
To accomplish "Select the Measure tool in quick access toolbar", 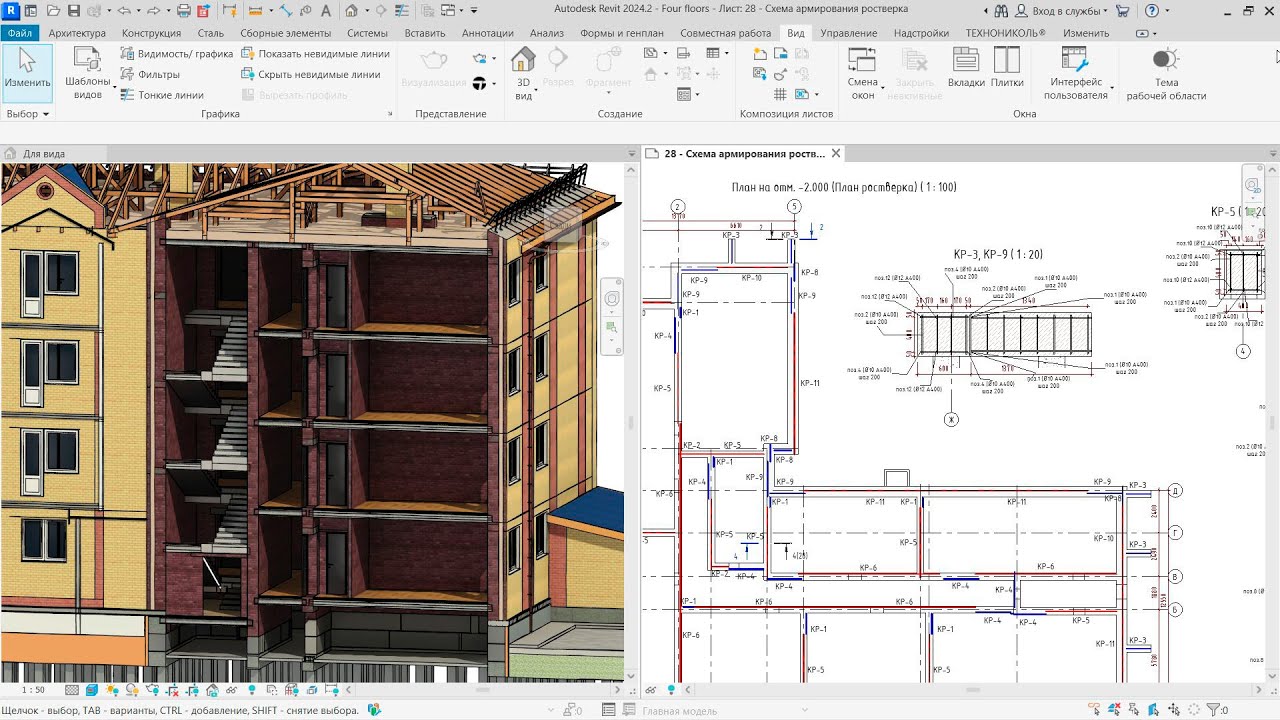I will [254, 11].
